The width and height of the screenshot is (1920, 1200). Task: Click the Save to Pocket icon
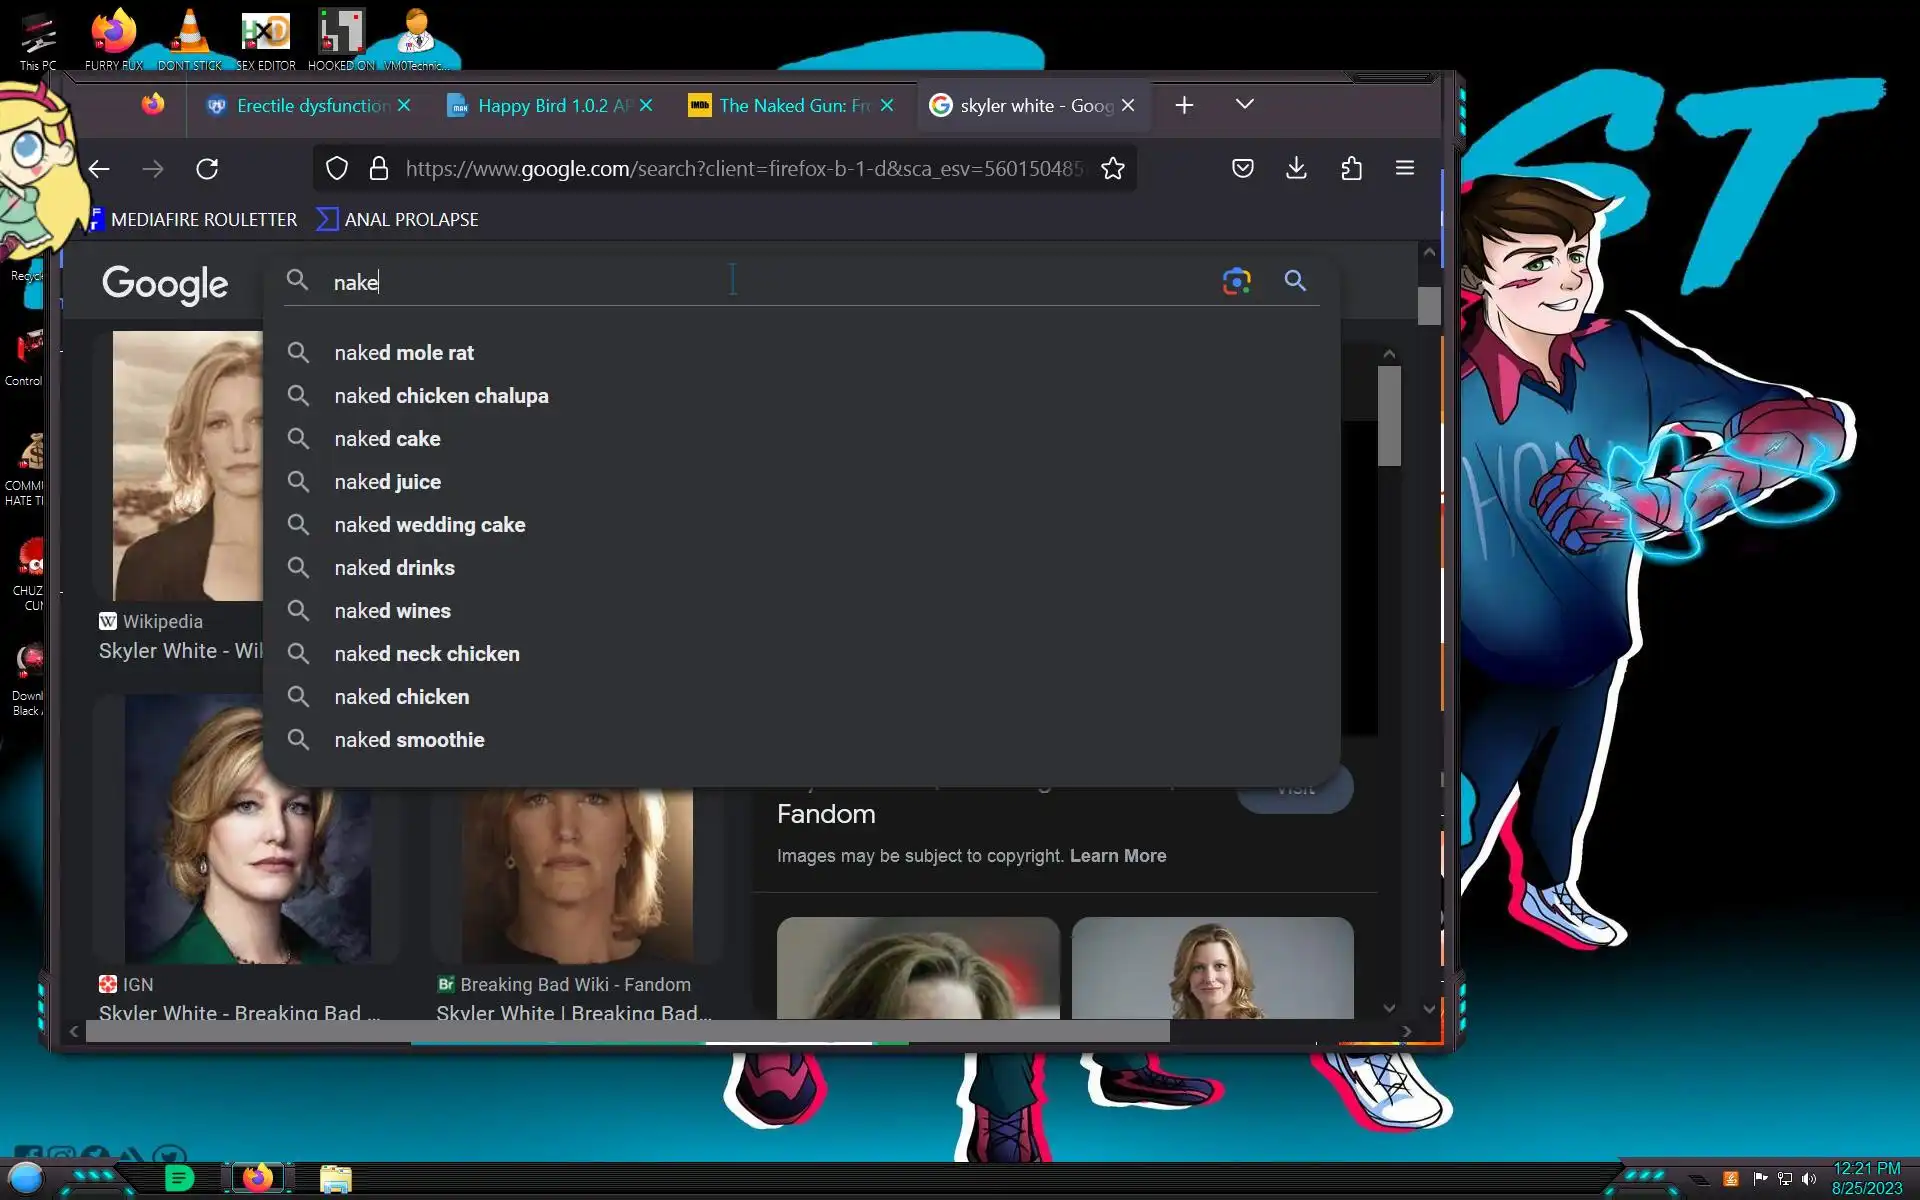pos(1242,168)
